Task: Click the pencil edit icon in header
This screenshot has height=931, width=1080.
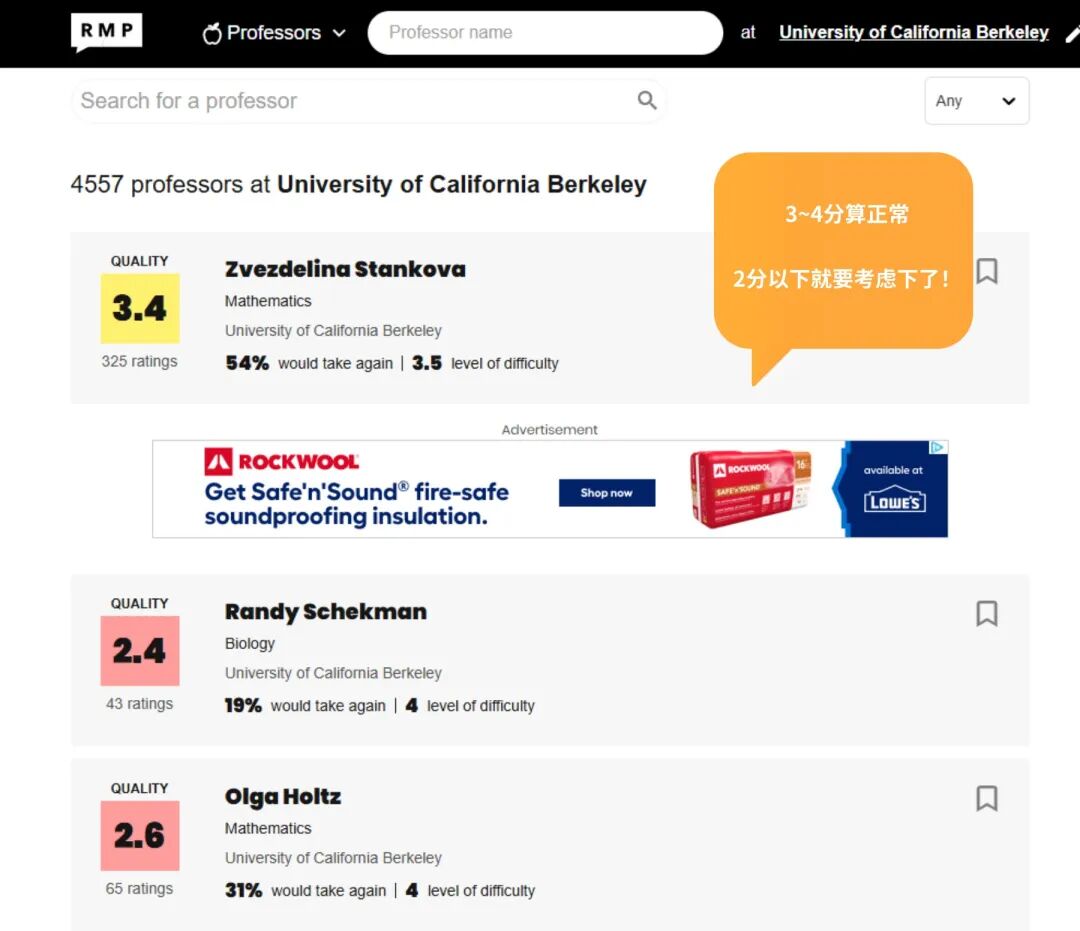Action: pos(1071,33)
